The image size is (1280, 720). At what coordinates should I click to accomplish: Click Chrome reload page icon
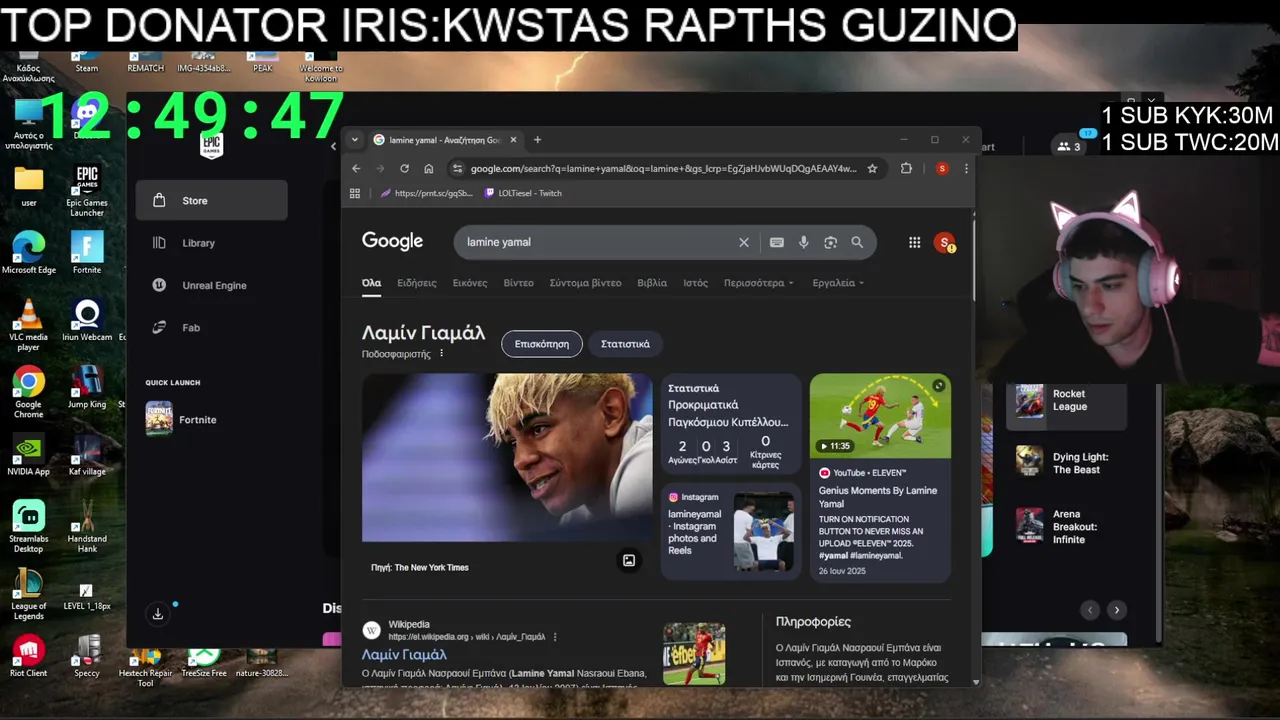(404, 169)
